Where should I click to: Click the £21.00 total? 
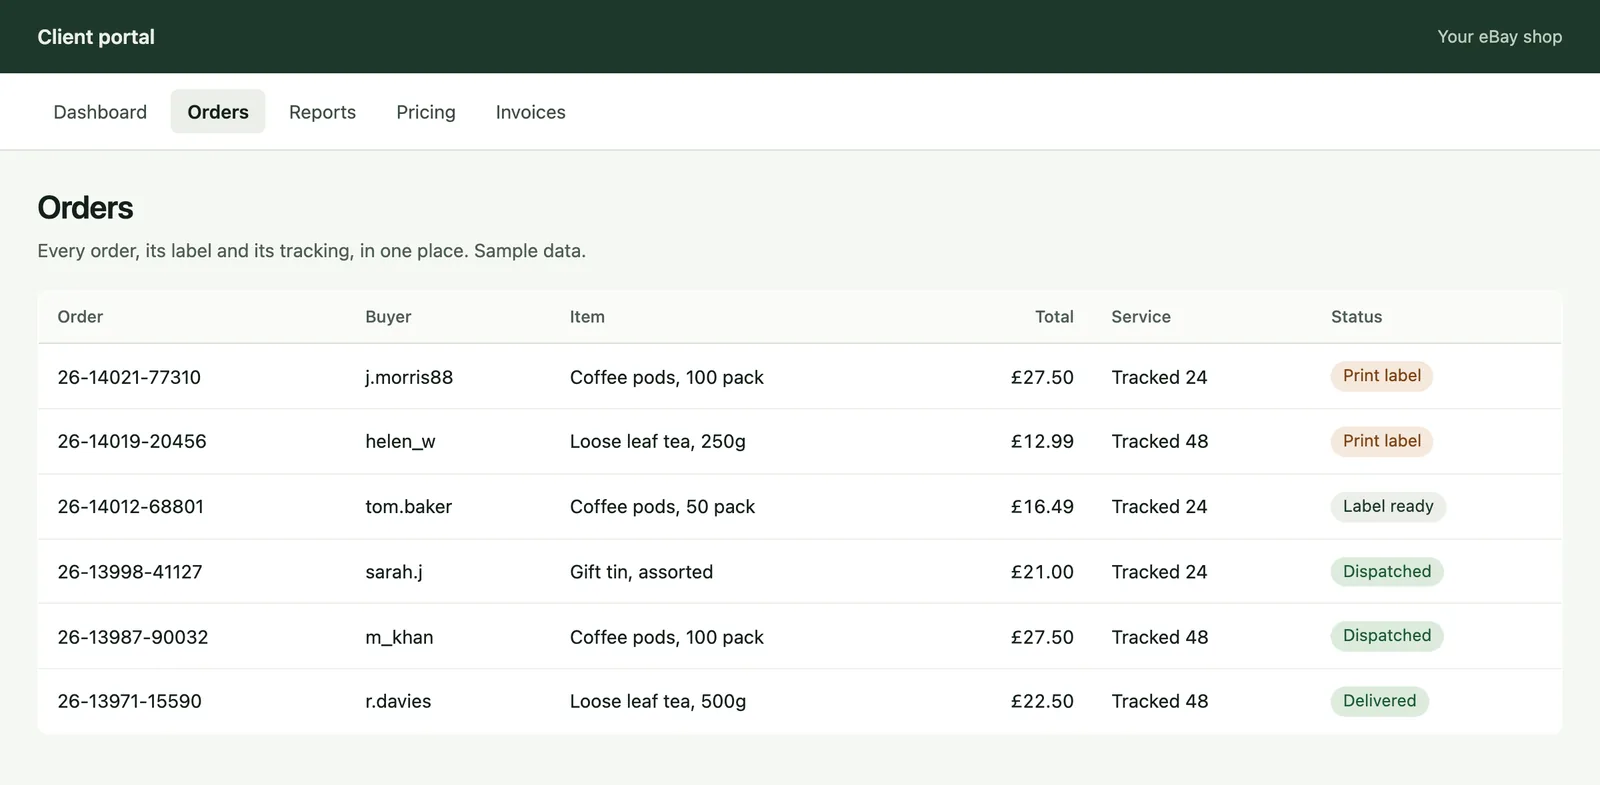click(x=1042, y=572)
